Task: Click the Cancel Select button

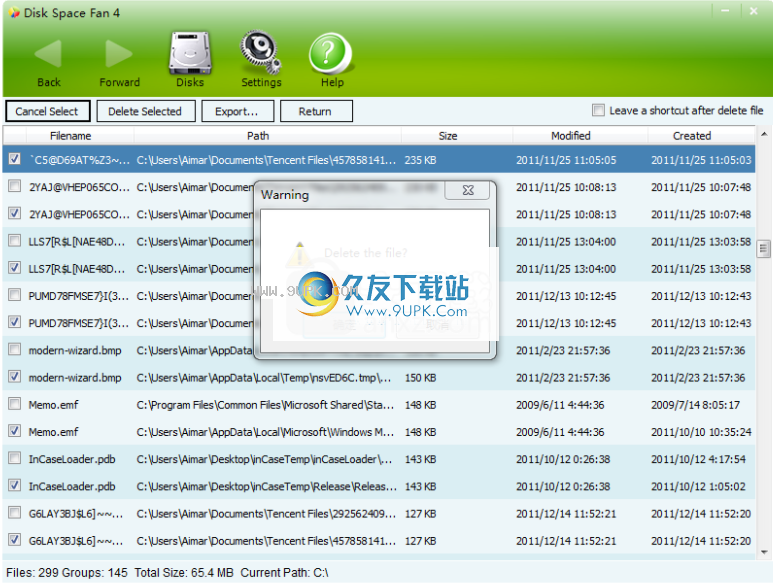Action: (x=47, y=111)
